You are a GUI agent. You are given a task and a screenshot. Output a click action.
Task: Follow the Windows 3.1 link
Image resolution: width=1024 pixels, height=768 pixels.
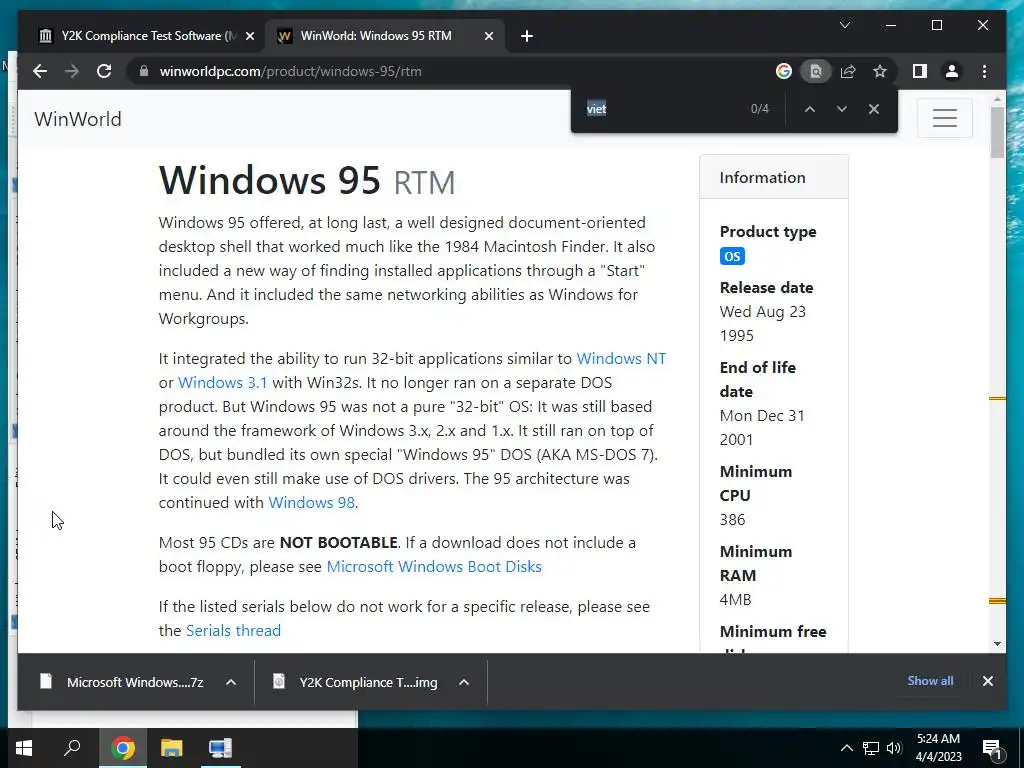(222, 383)
